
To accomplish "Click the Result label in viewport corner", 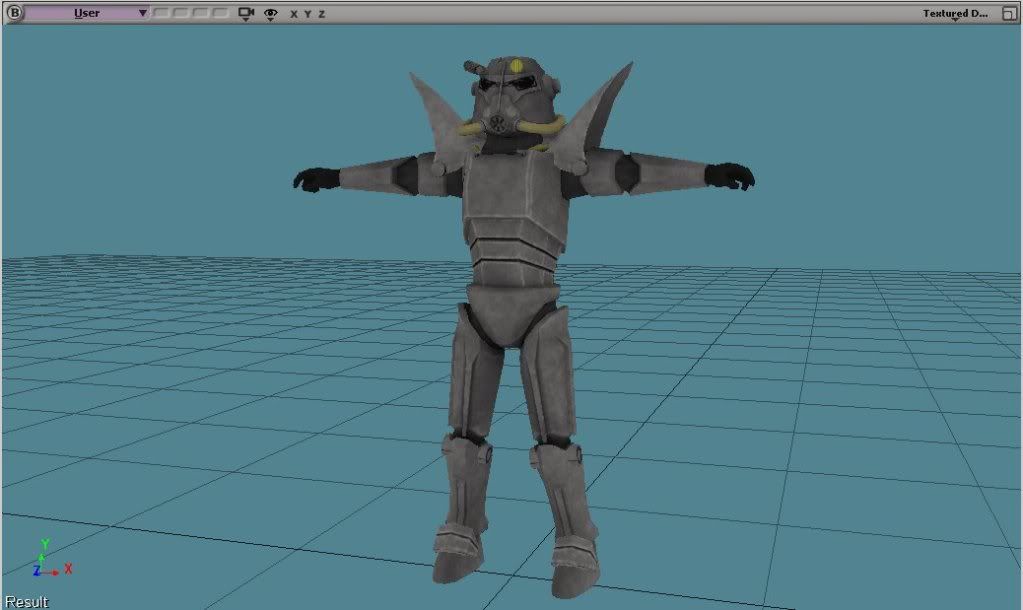I will [27, 602].
